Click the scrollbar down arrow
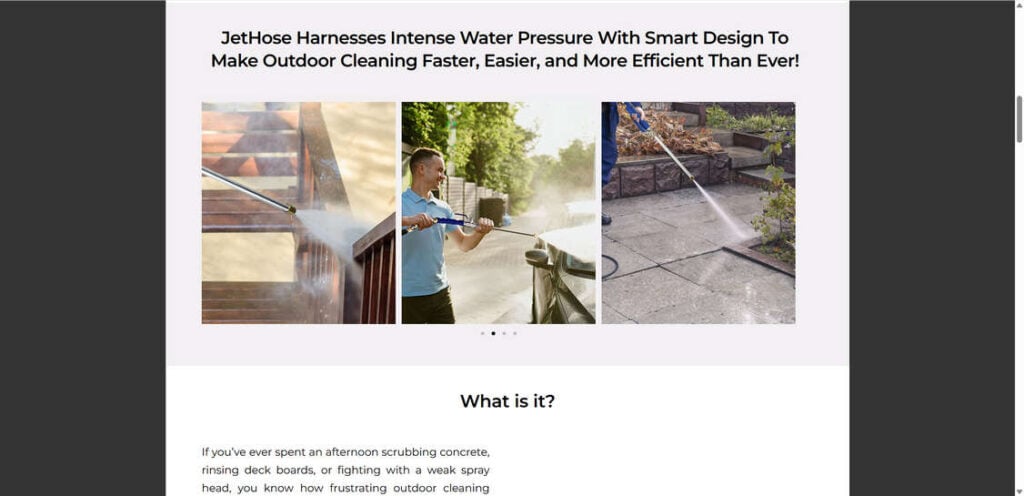The image size is (1024, 496). (1019, 491)
